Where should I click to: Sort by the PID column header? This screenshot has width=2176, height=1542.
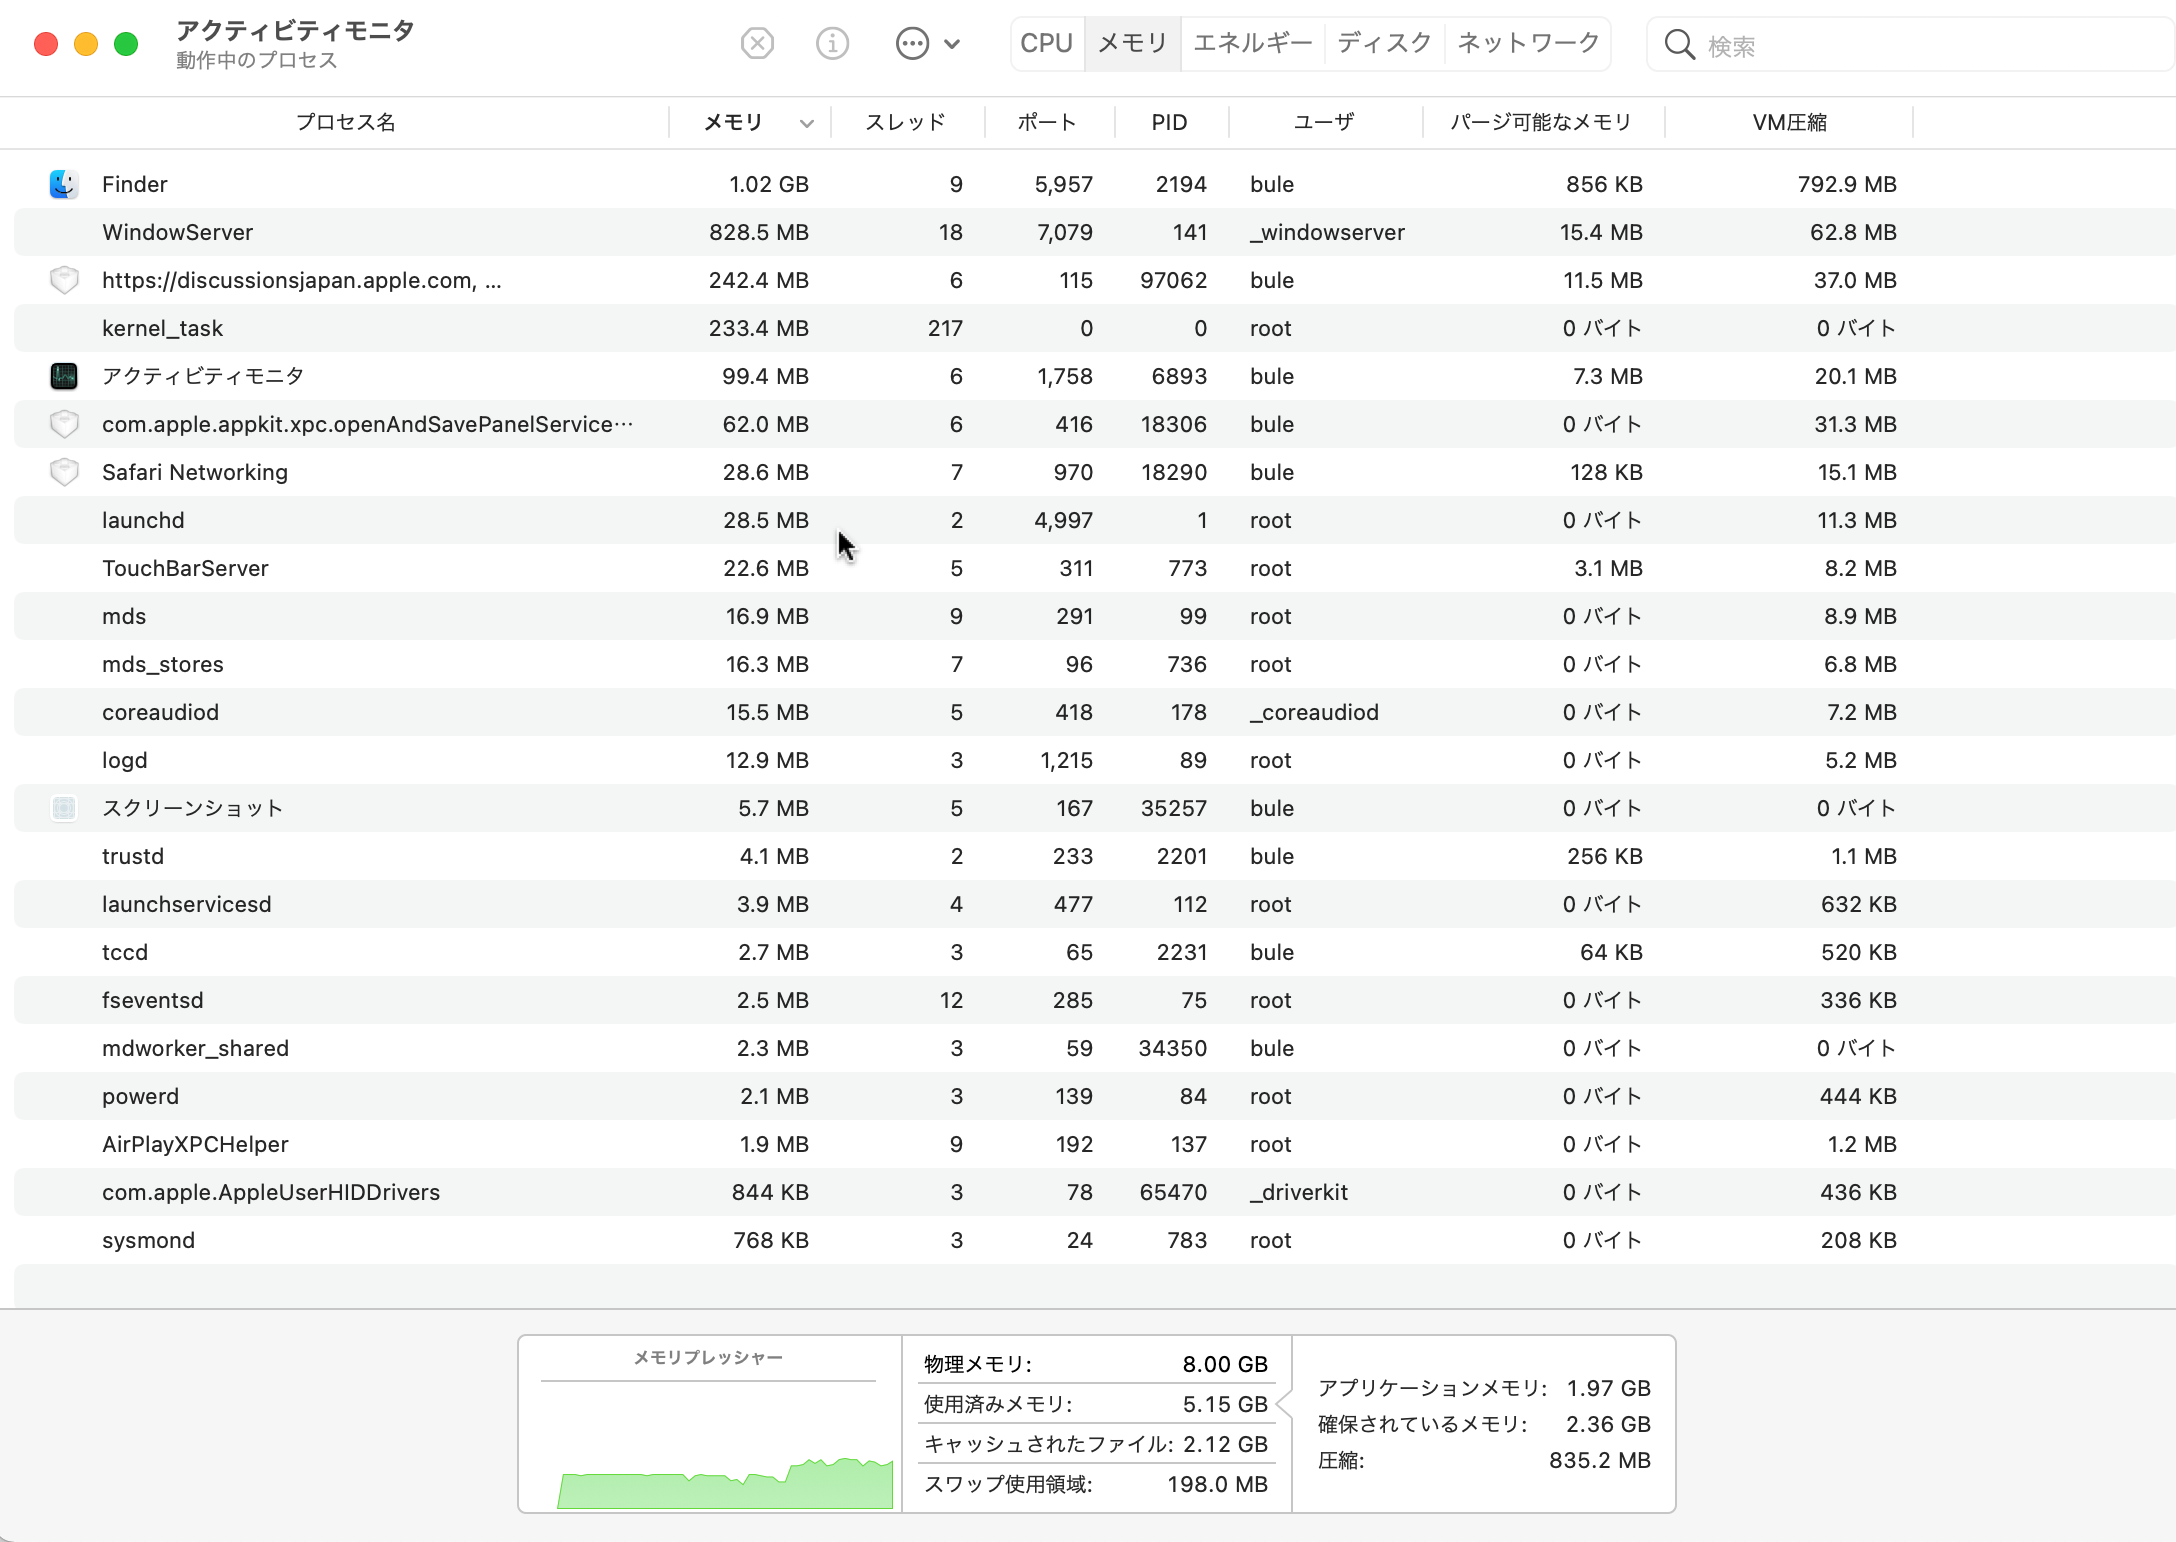click(1169, 122)
